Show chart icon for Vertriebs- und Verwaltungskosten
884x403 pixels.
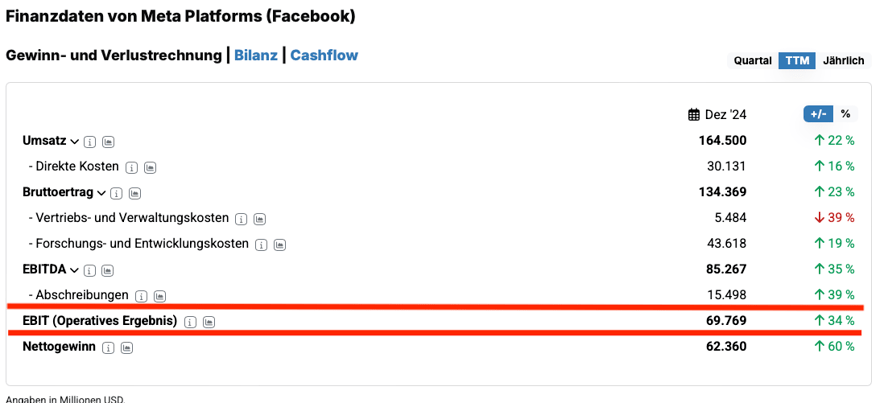(x=259, y=219)
